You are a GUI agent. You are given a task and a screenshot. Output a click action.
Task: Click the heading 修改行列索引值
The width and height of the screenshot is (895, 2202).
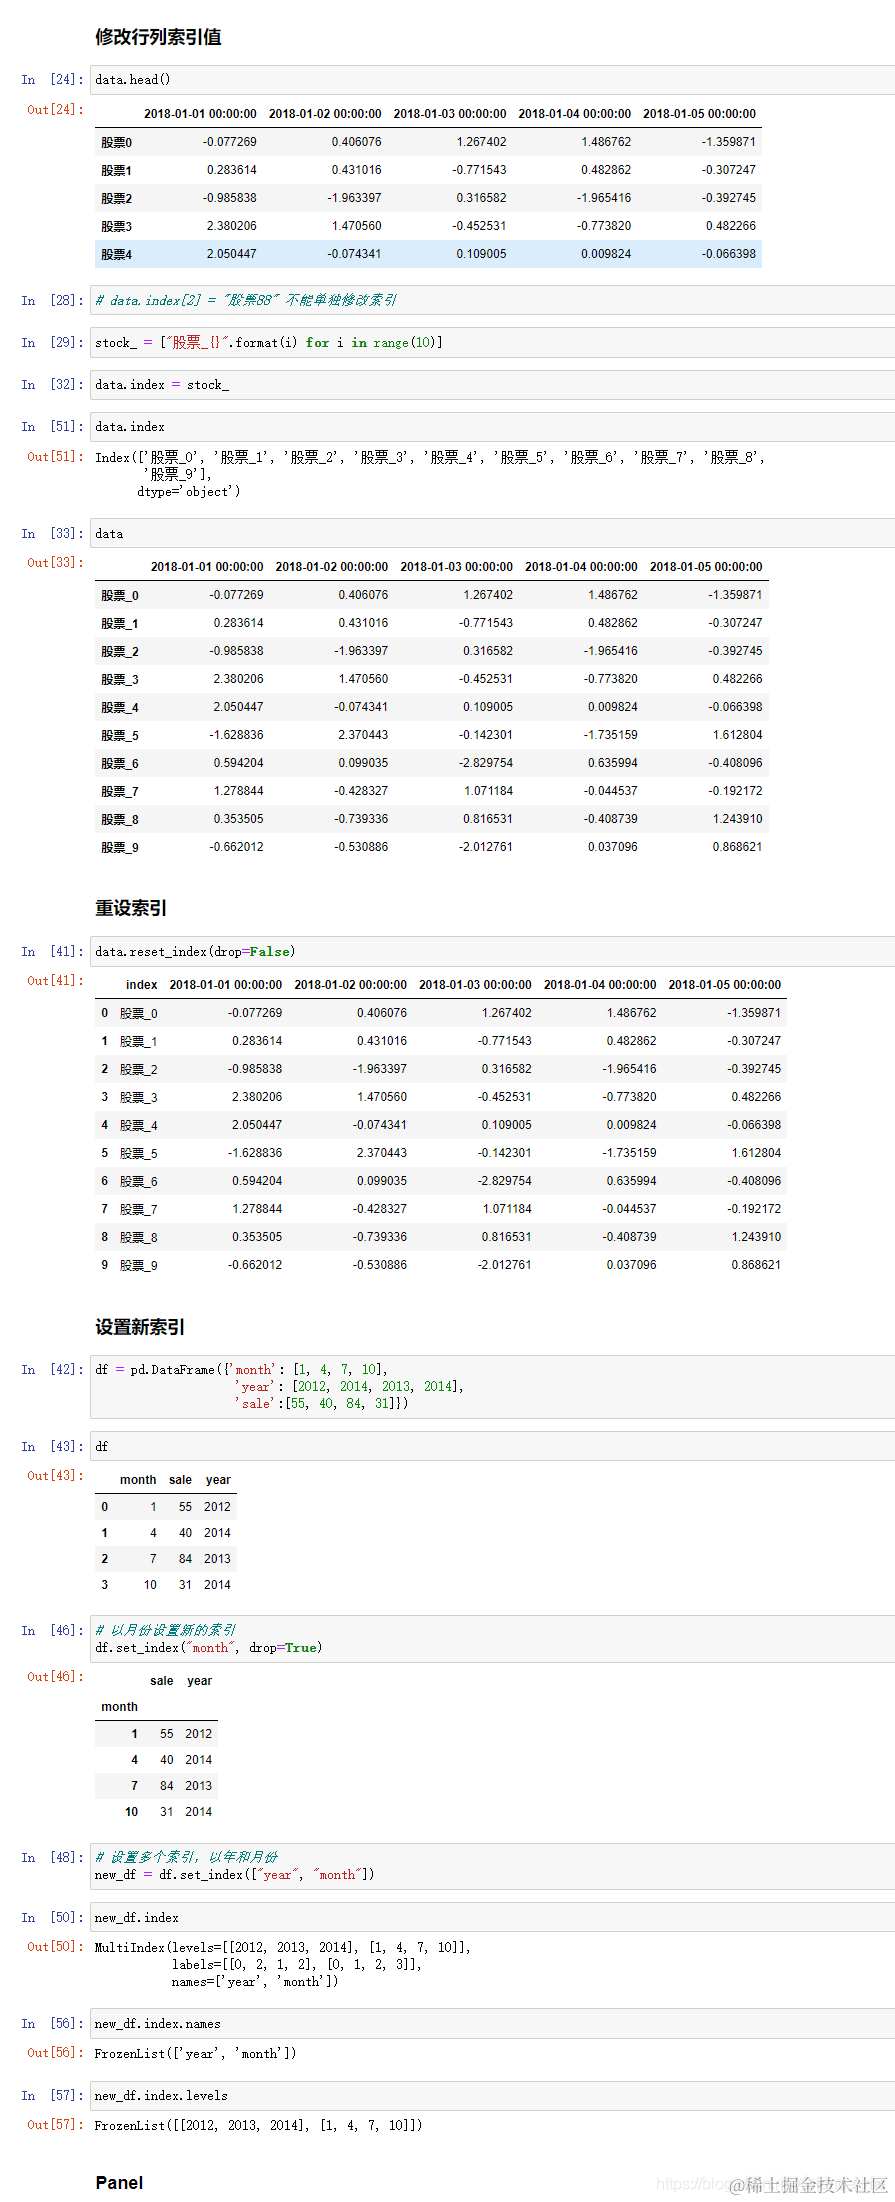point(158,37)
